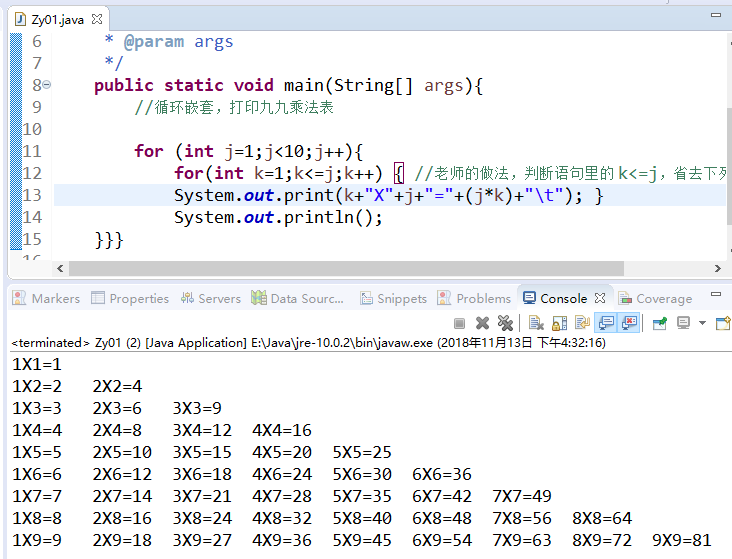Click the Snippets tab icon
732x559 pixels.
pyautogui.click(x=366, y=298)
